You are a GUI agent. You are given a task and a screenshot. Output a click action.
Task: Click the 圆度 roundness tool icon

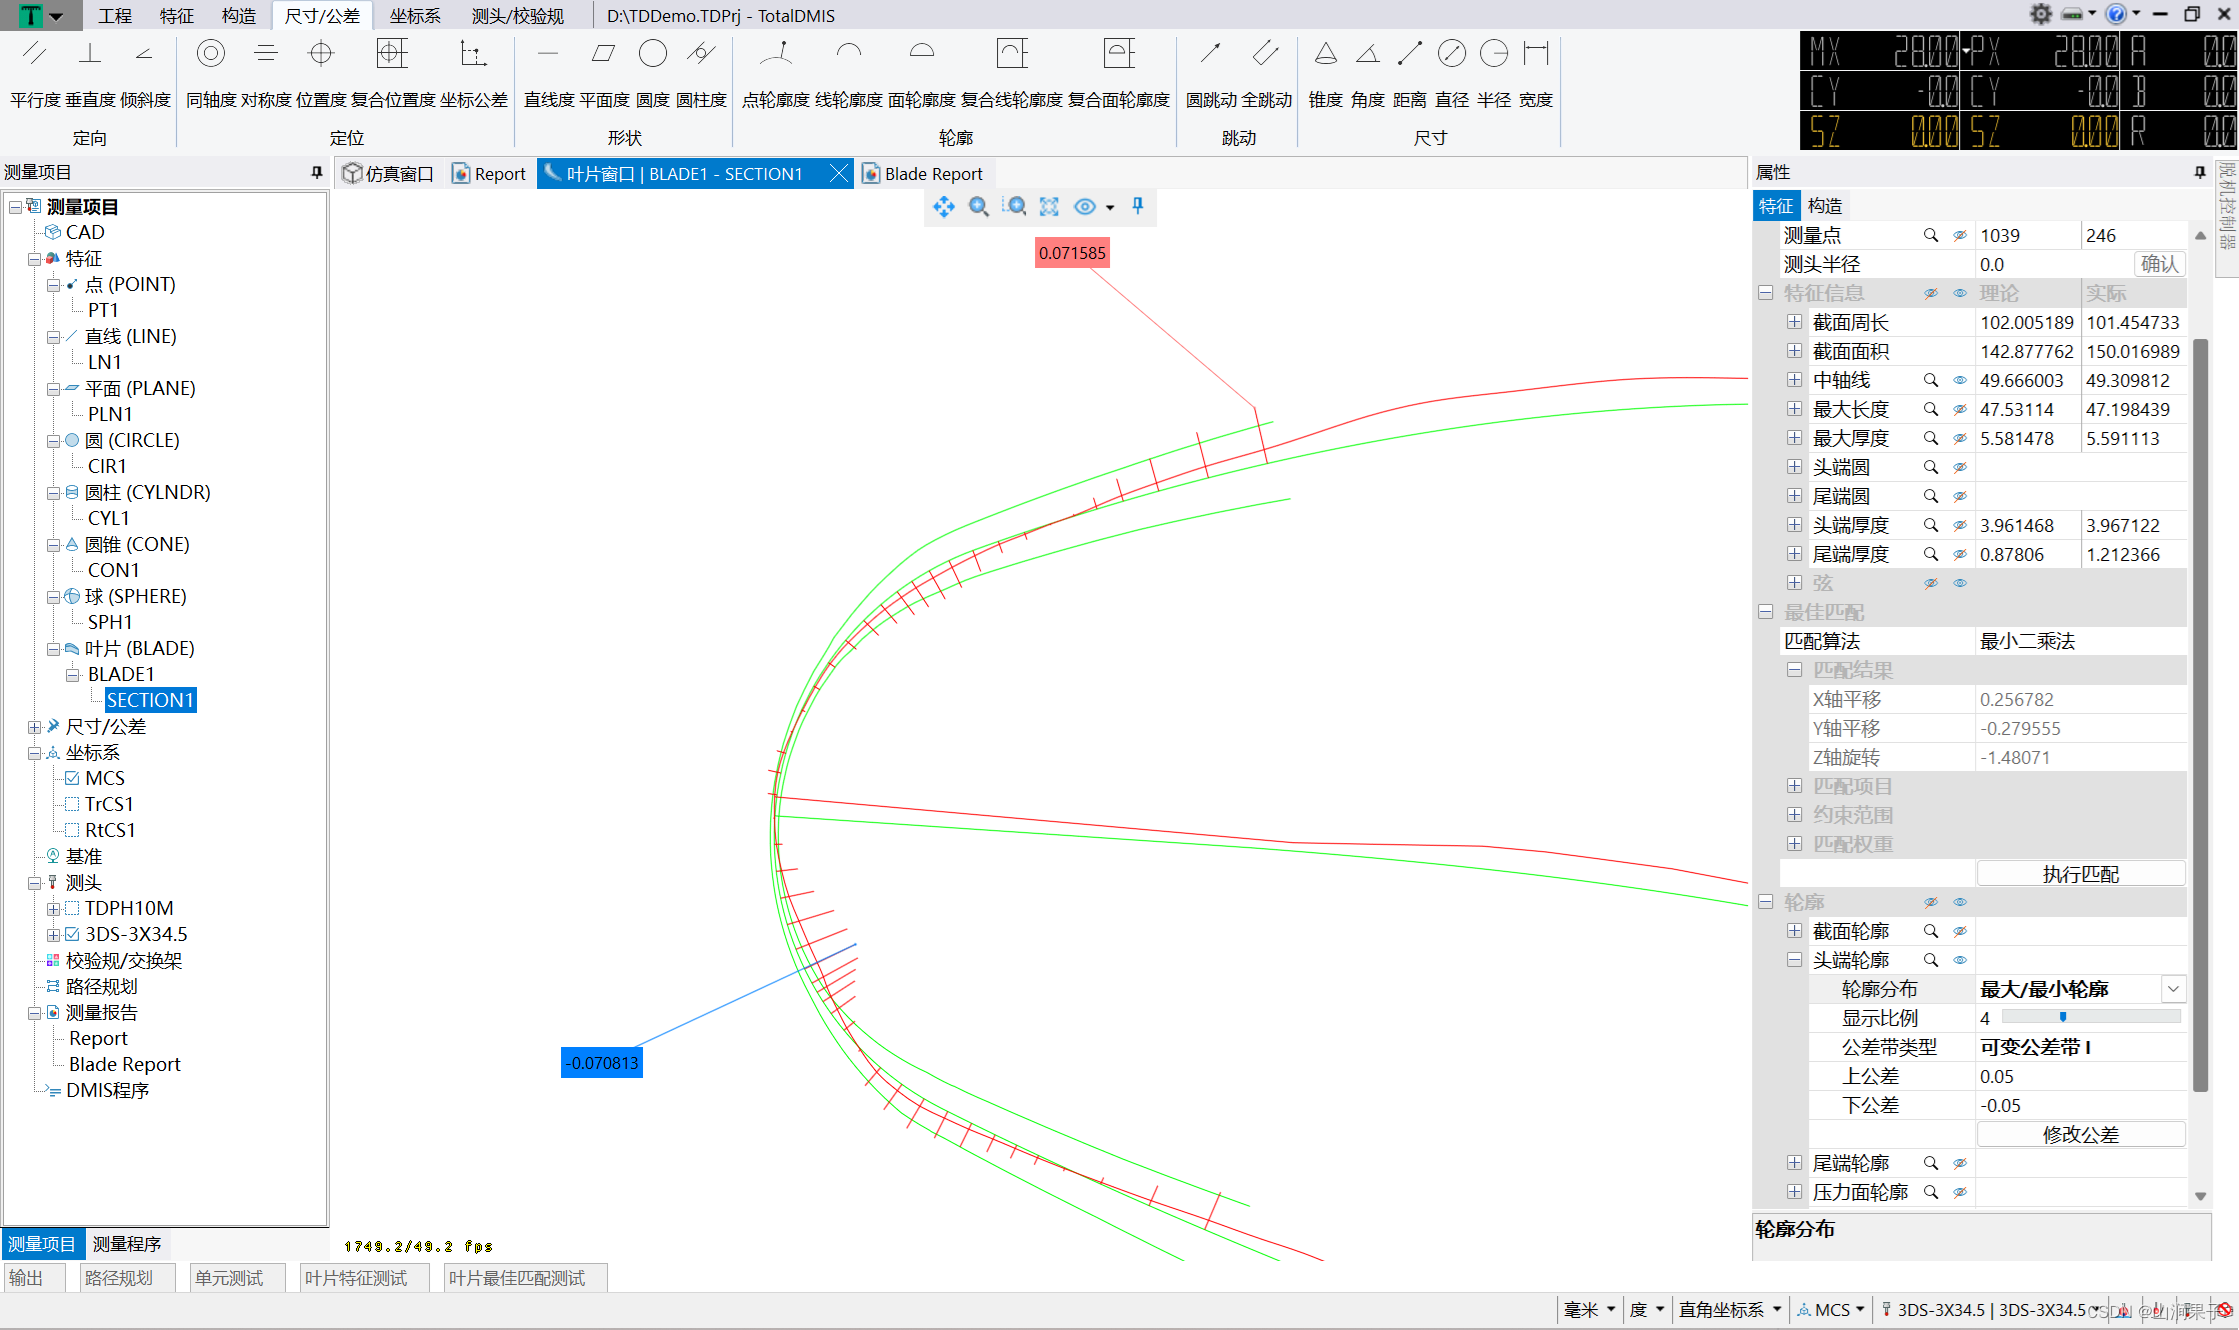tap(652, 54)
